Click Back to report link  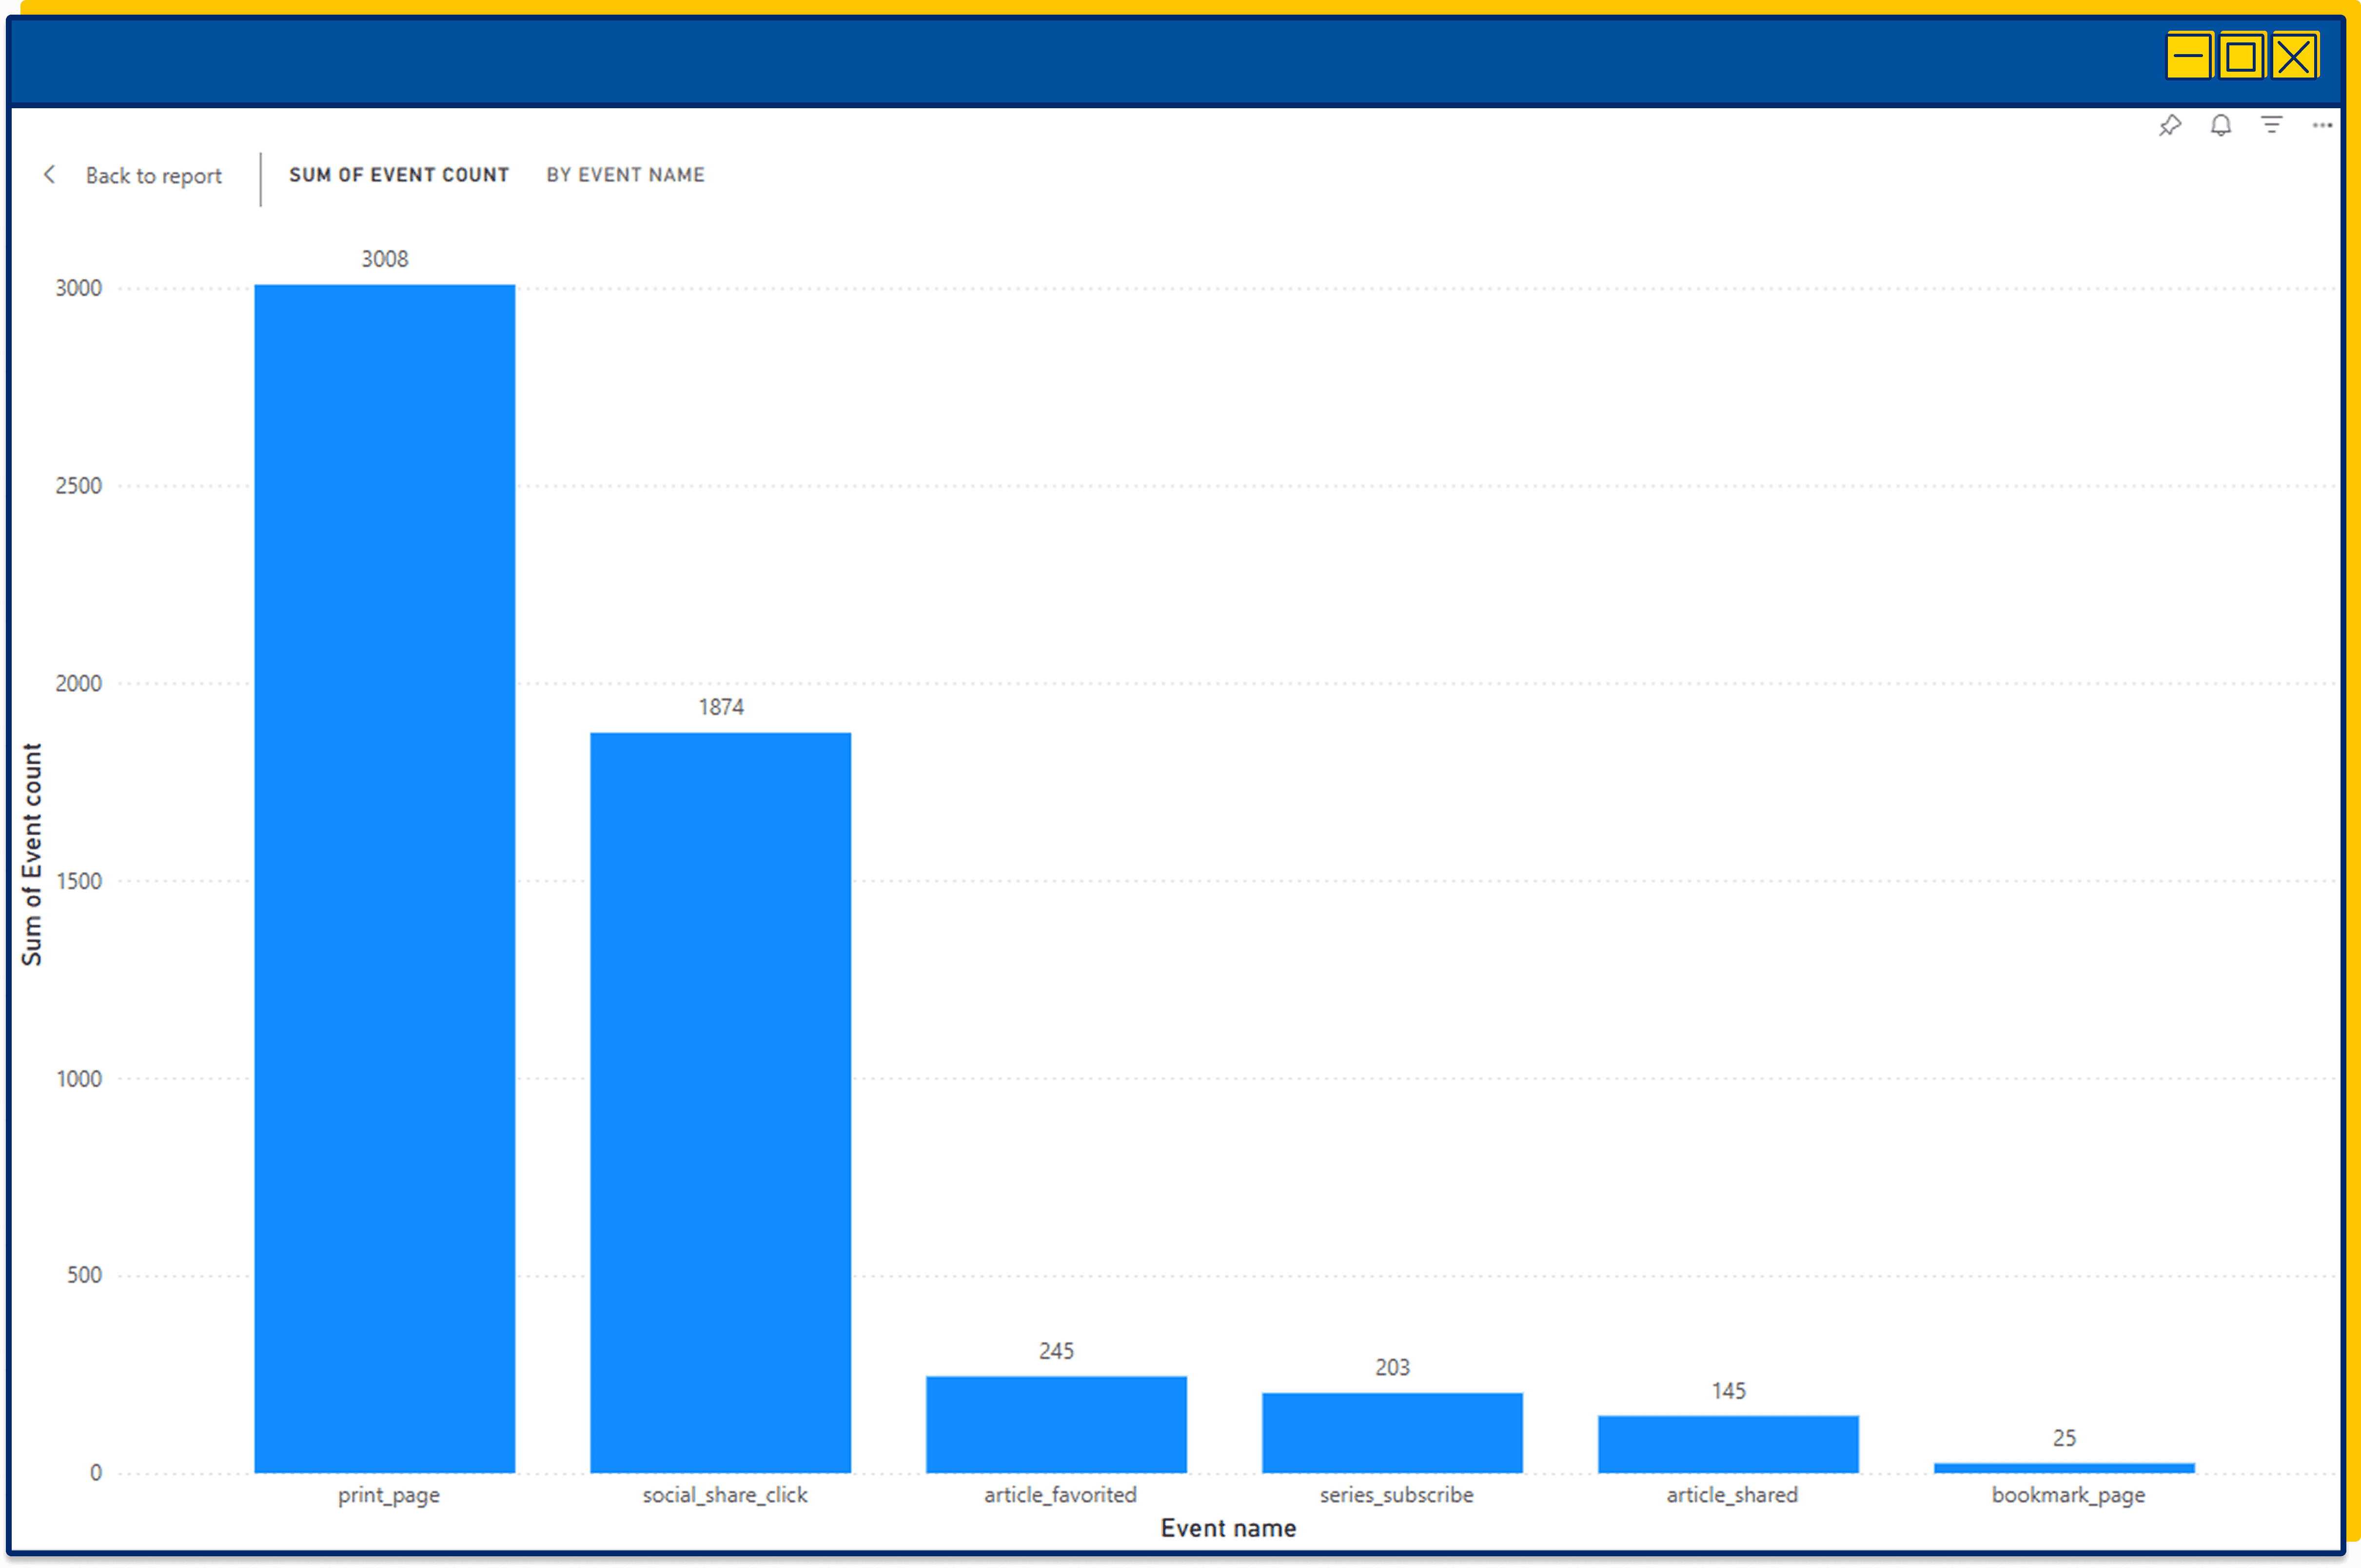click(153, 176)
